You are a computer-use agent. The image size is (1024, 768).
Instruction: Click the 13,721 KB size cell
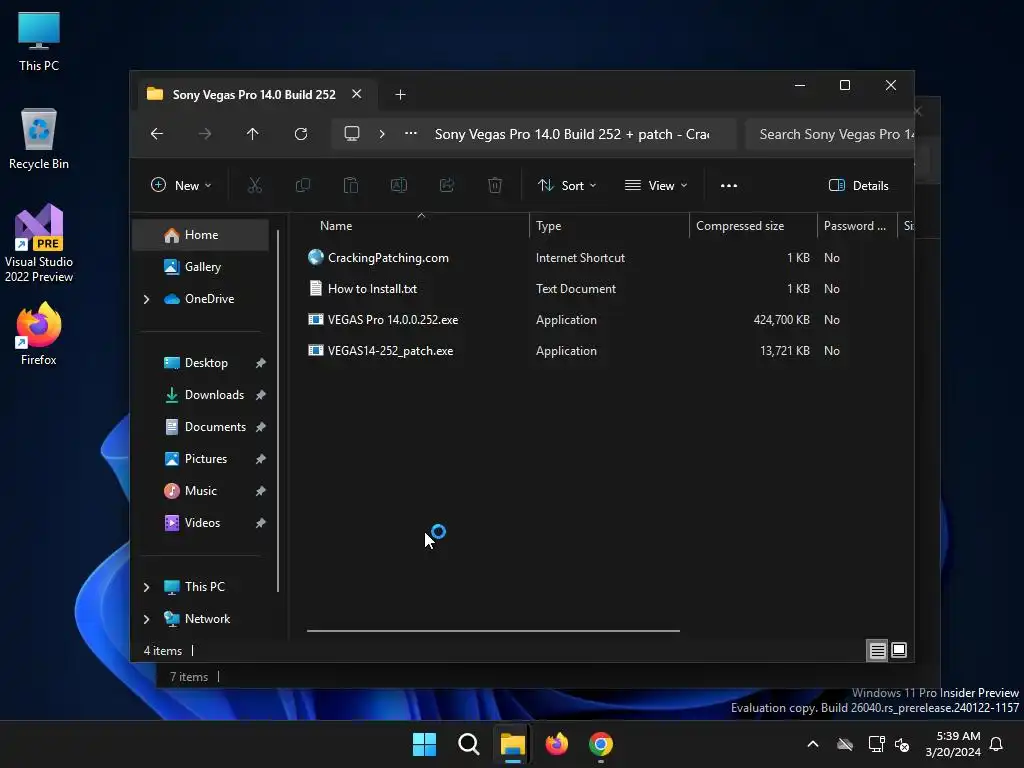[784, 351]
